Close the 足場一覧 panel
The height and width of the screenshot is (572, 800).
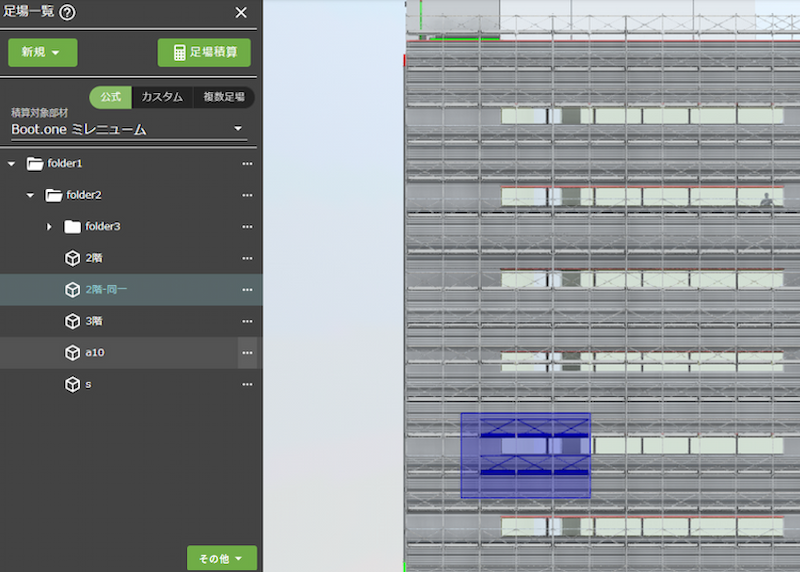[x=241, y=12]
